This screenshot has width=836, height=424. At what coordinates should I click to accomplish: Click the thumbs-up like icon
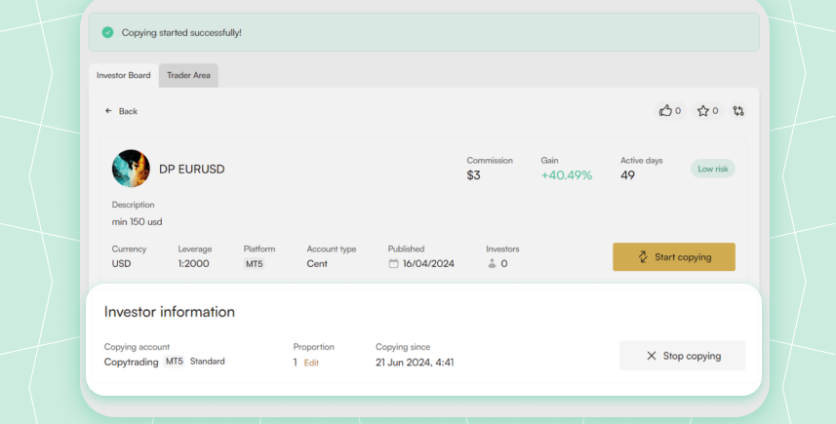[x=665, y=111]
